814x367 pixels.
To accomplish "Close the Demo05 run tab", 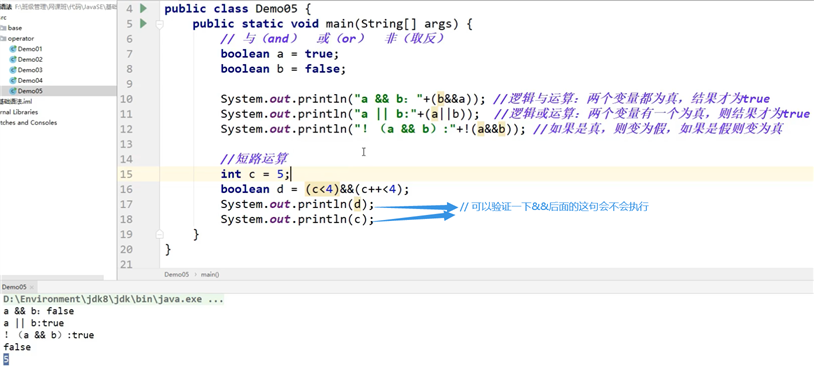I will coord(32,287).
